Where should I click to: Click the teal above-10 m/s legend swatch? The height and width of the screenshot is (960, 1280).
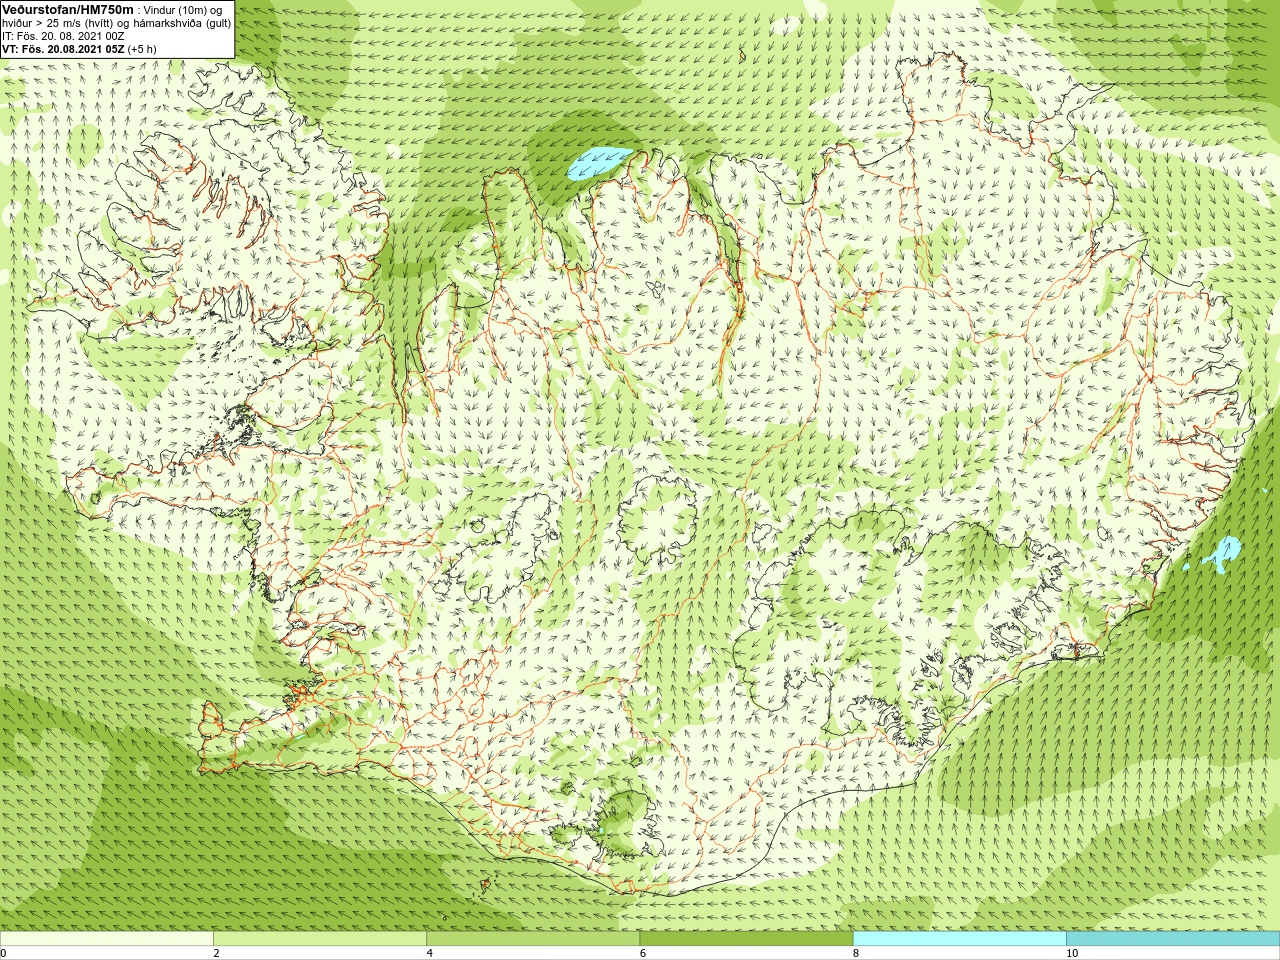tap(1172, 939)
